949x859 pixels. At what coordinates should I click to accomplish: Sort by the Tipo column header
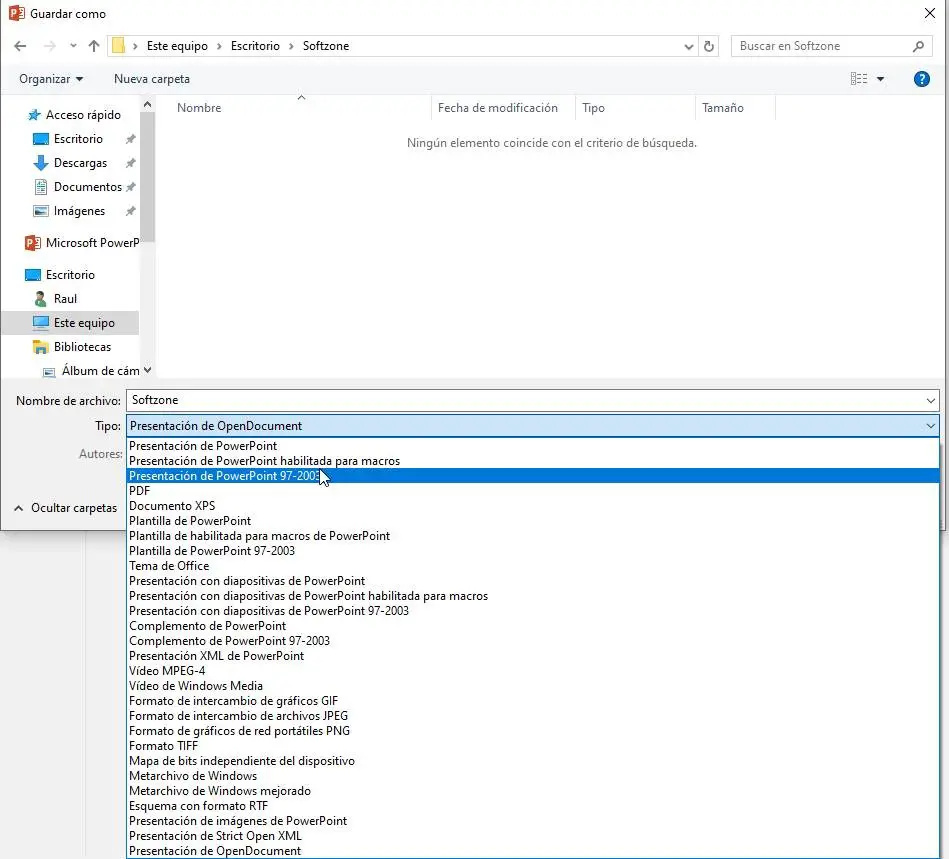point(593,108)
